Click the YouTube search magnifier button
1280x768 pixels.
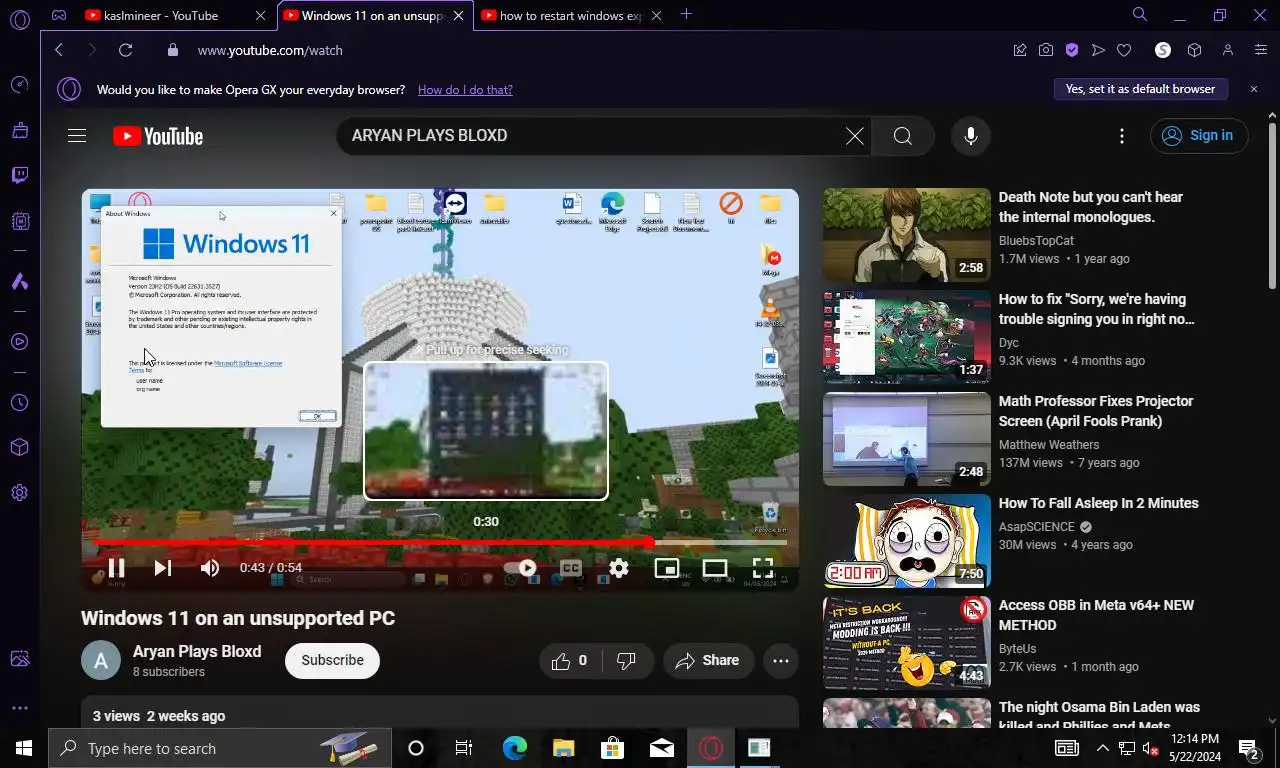point(903,136)
